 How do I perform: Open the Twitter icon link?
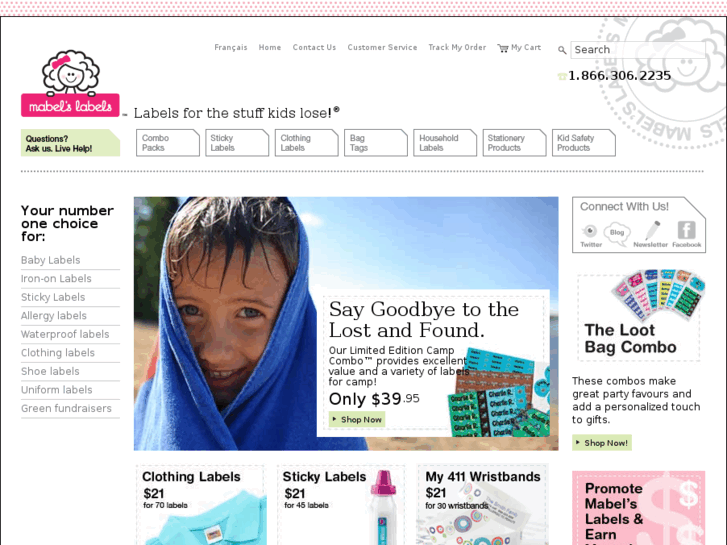[590, 231]
